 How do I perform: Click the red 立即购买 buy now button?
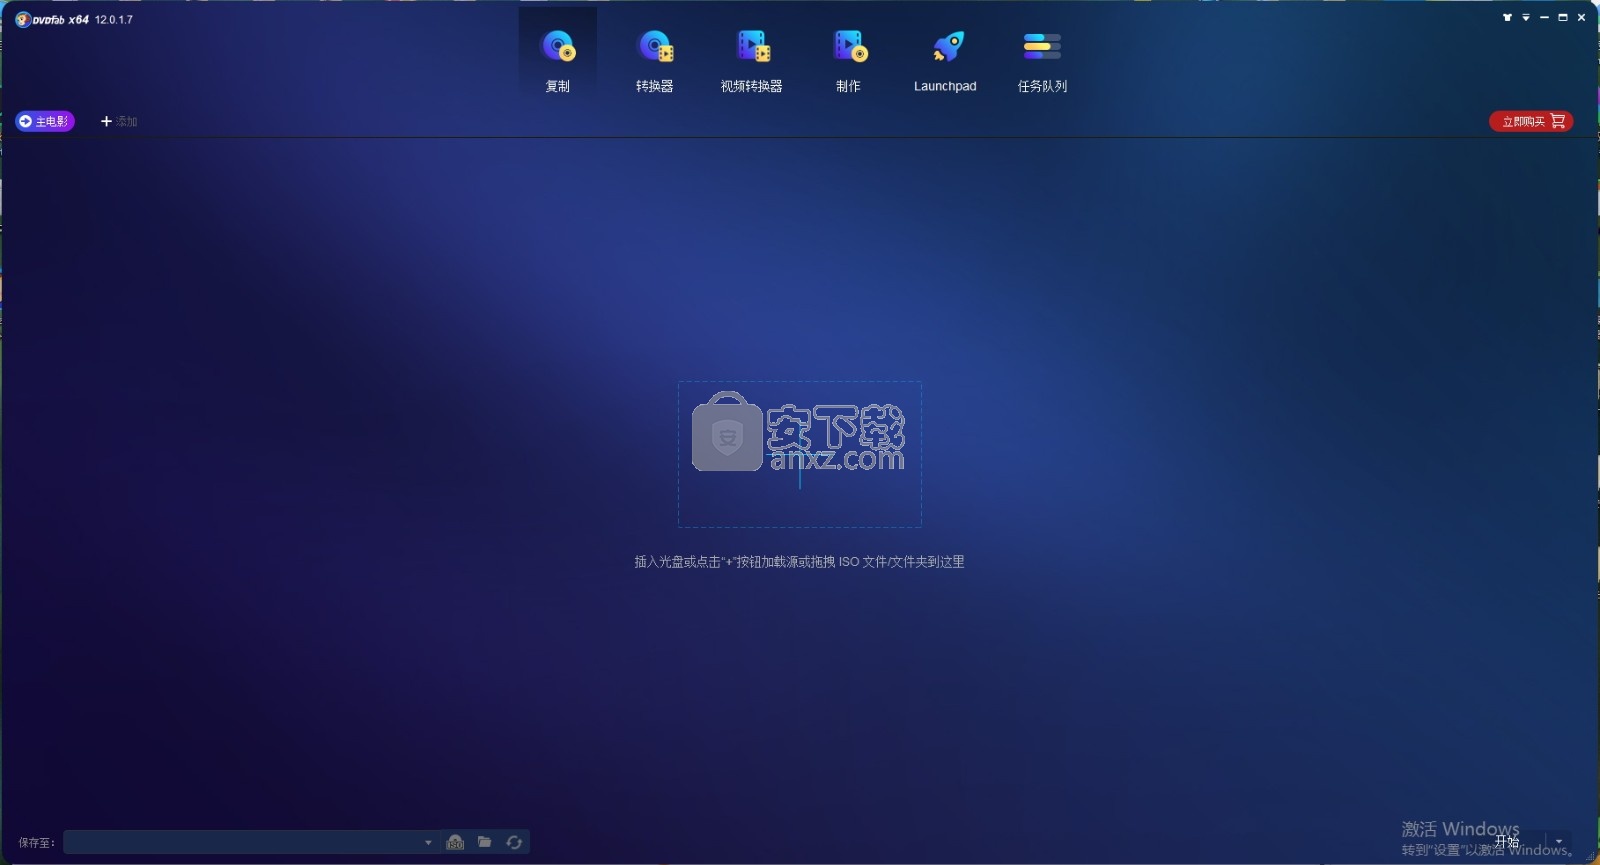[x=1531, y=121]
